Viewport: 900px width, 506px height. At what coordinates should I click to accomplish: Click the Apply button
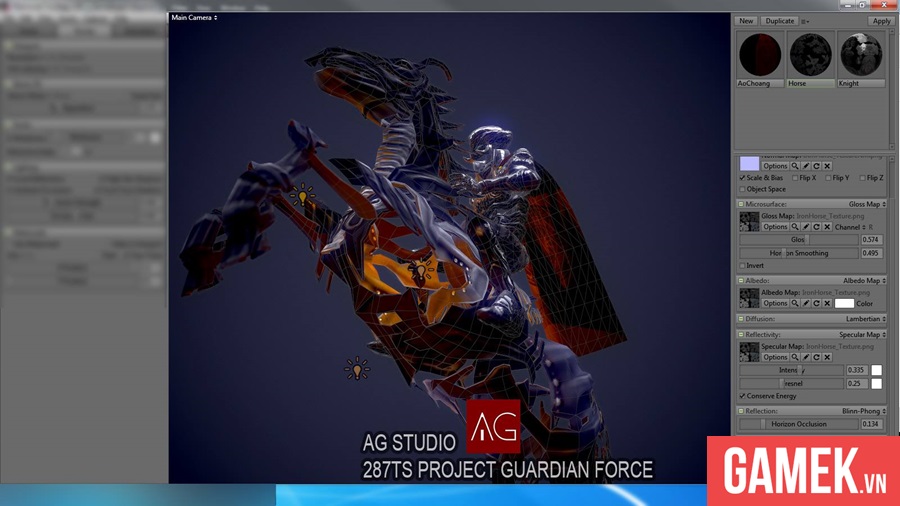pos(881,21)
